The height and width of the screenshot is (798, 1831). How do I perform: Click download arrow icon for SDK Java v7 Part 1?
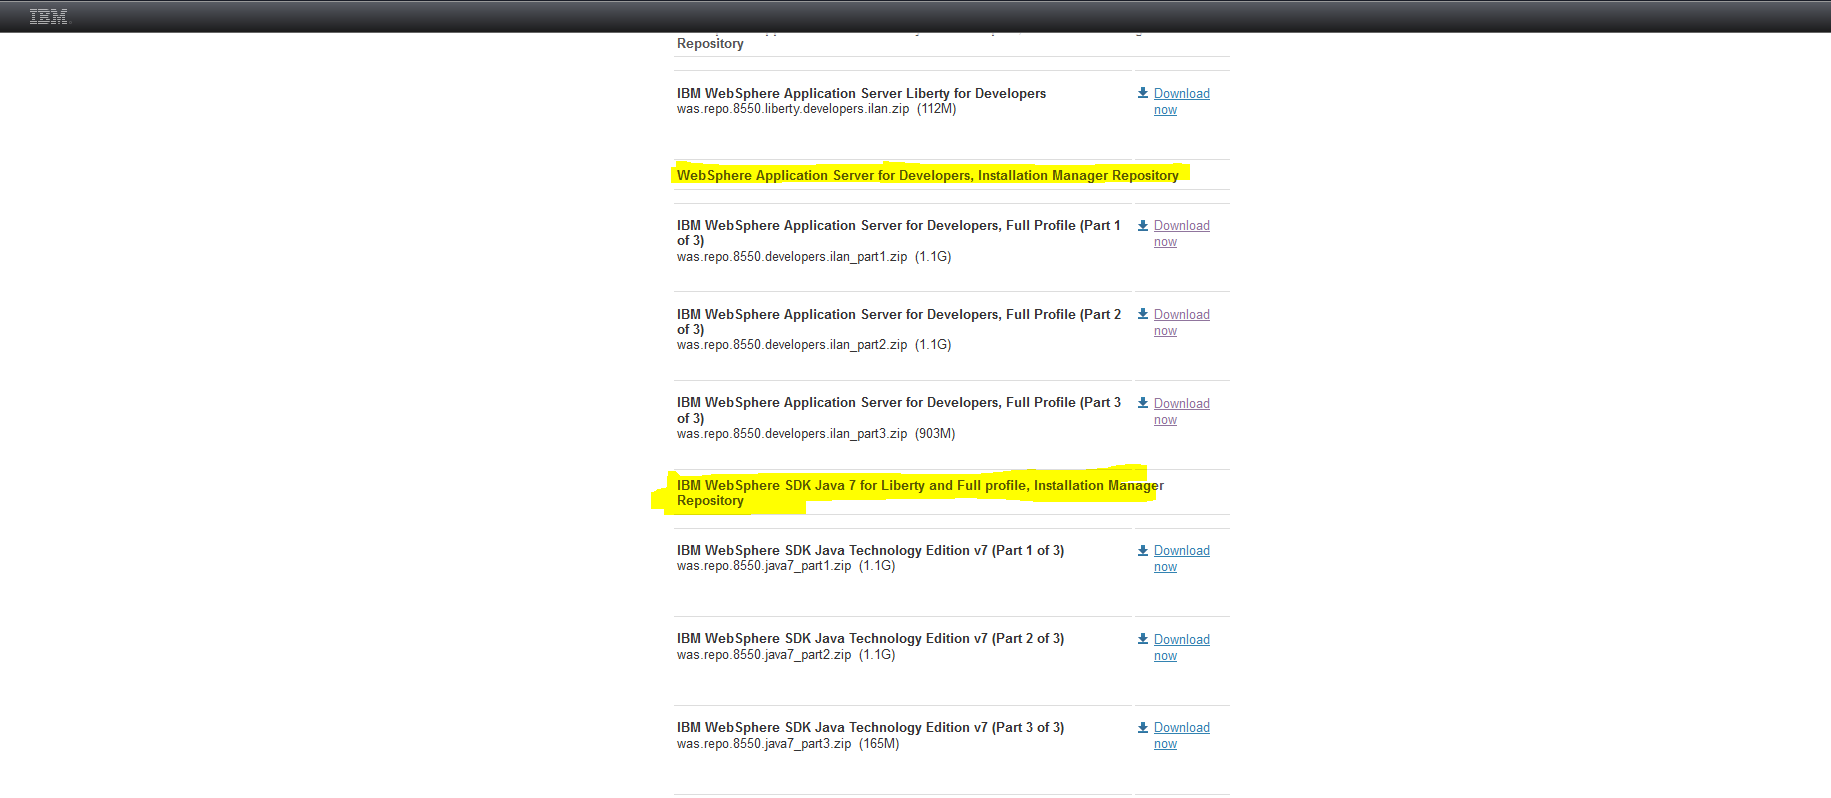tap(1143, 550)
